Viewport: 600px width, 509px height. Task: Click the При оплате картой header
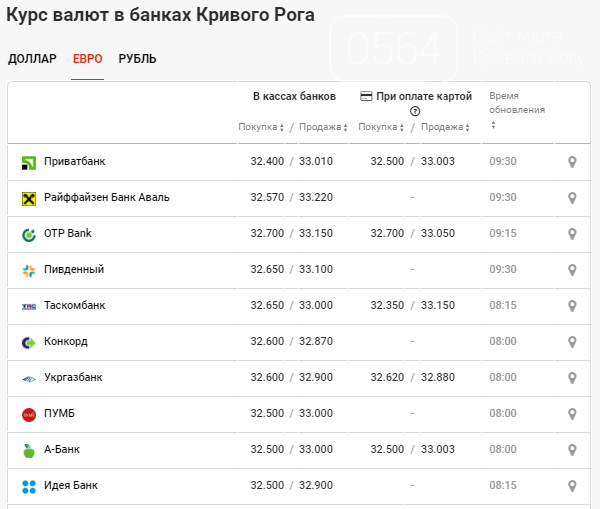(x=424, y=96)
